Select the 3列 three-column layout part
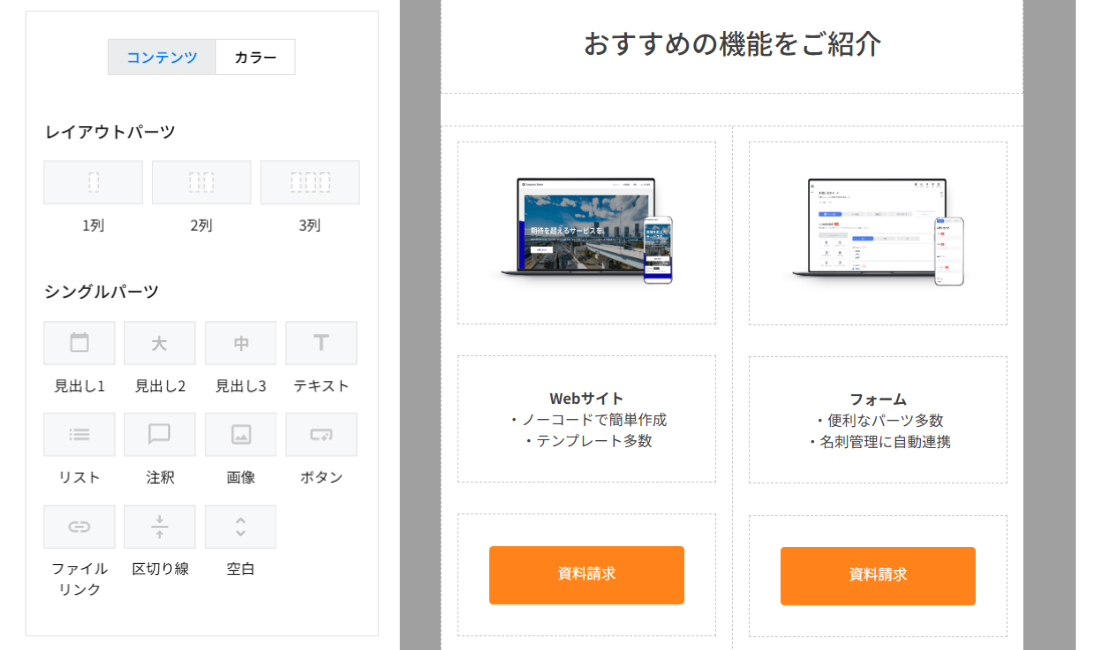 pos(310,183)
